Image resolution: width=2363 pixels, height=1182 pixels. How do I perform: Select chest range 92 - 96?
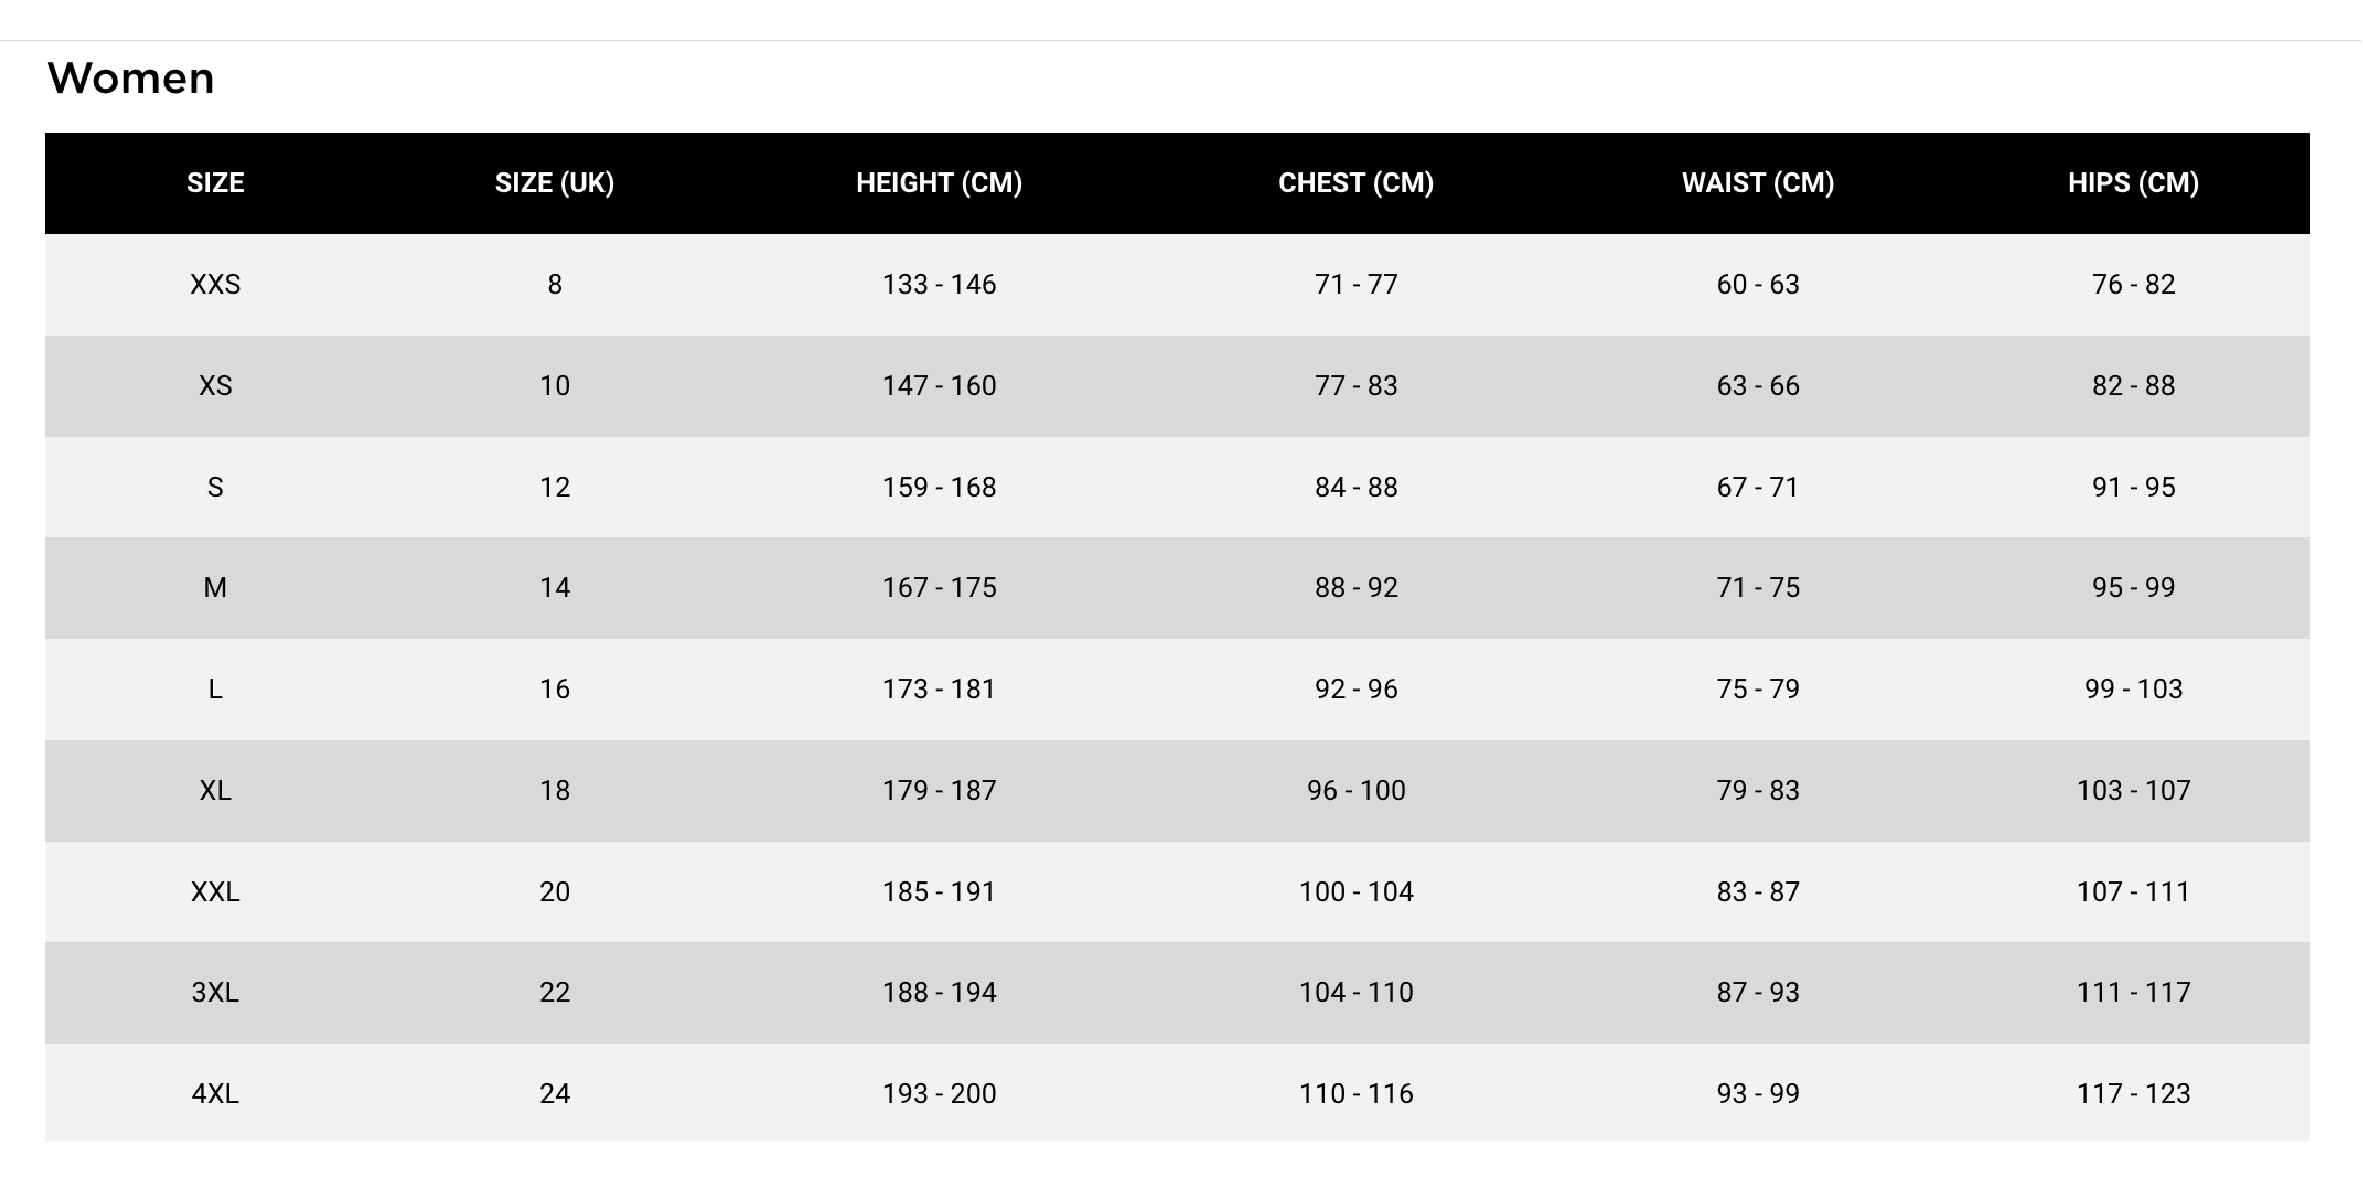pyautogui.click(x=1356, y=689)
